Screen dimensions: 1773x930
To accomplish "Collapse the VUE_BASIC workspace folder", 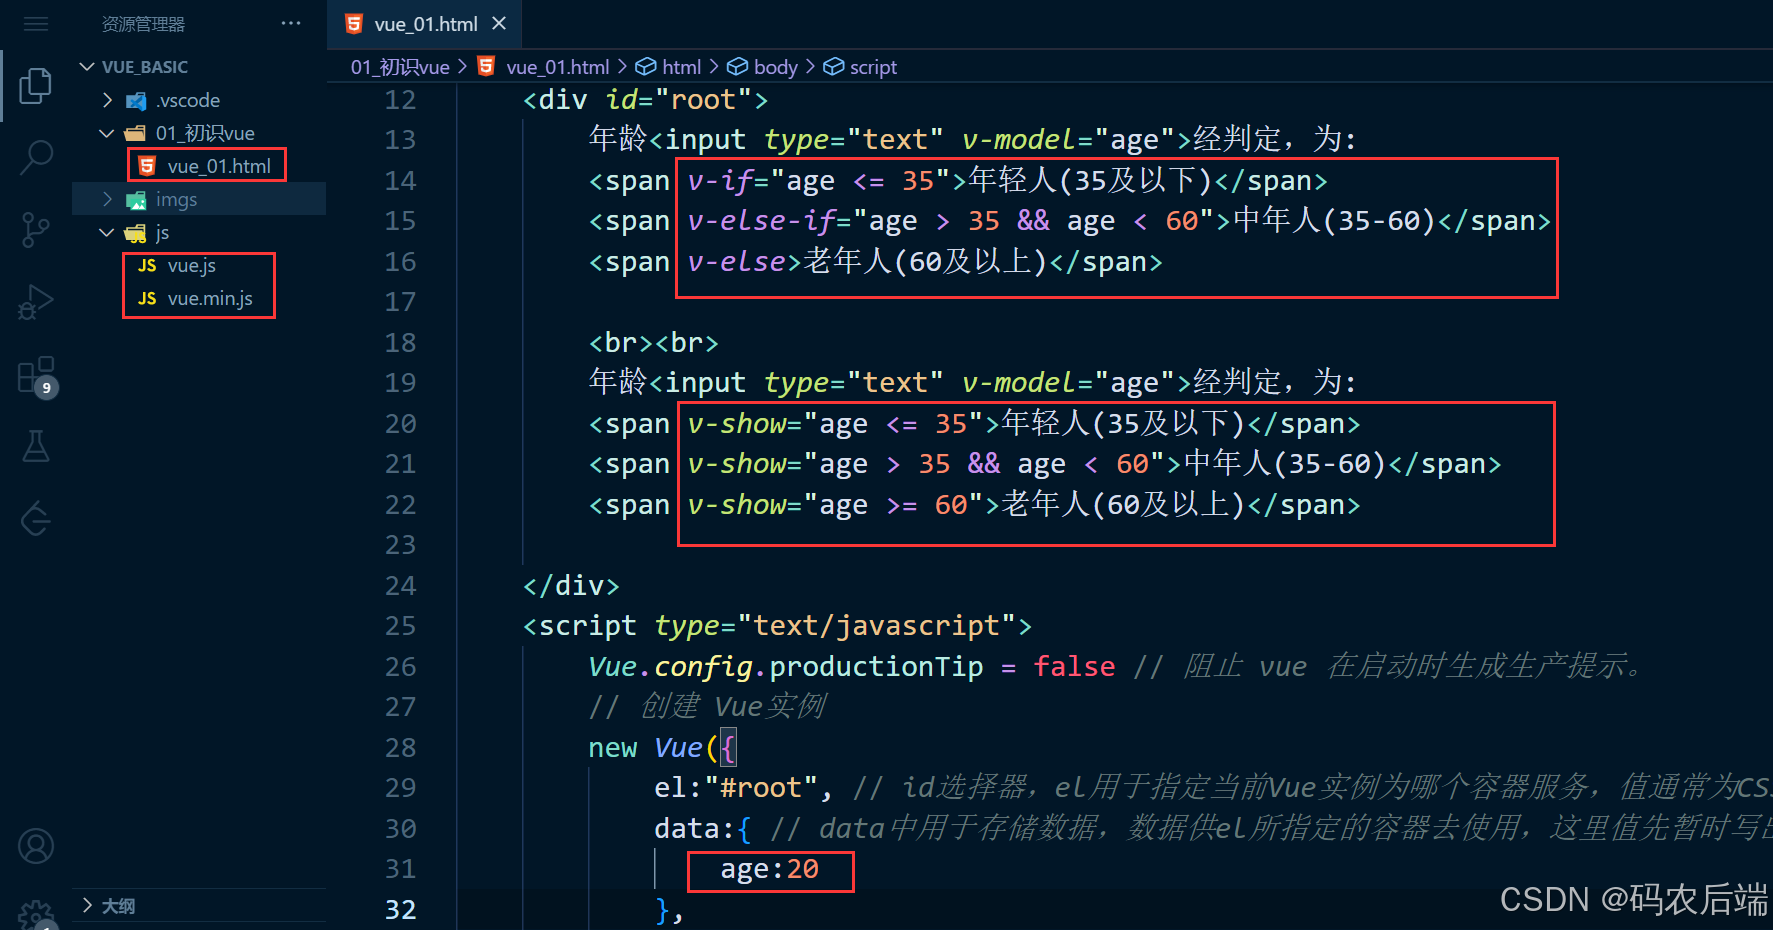I will click(x=87, y=66).
